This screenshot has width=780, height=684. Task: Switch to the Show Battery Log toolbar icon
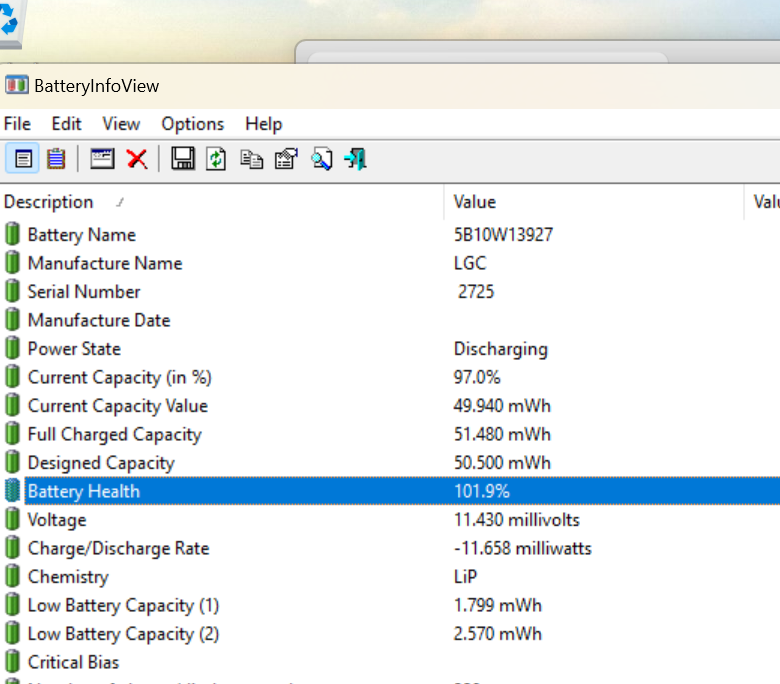point(56,159)
